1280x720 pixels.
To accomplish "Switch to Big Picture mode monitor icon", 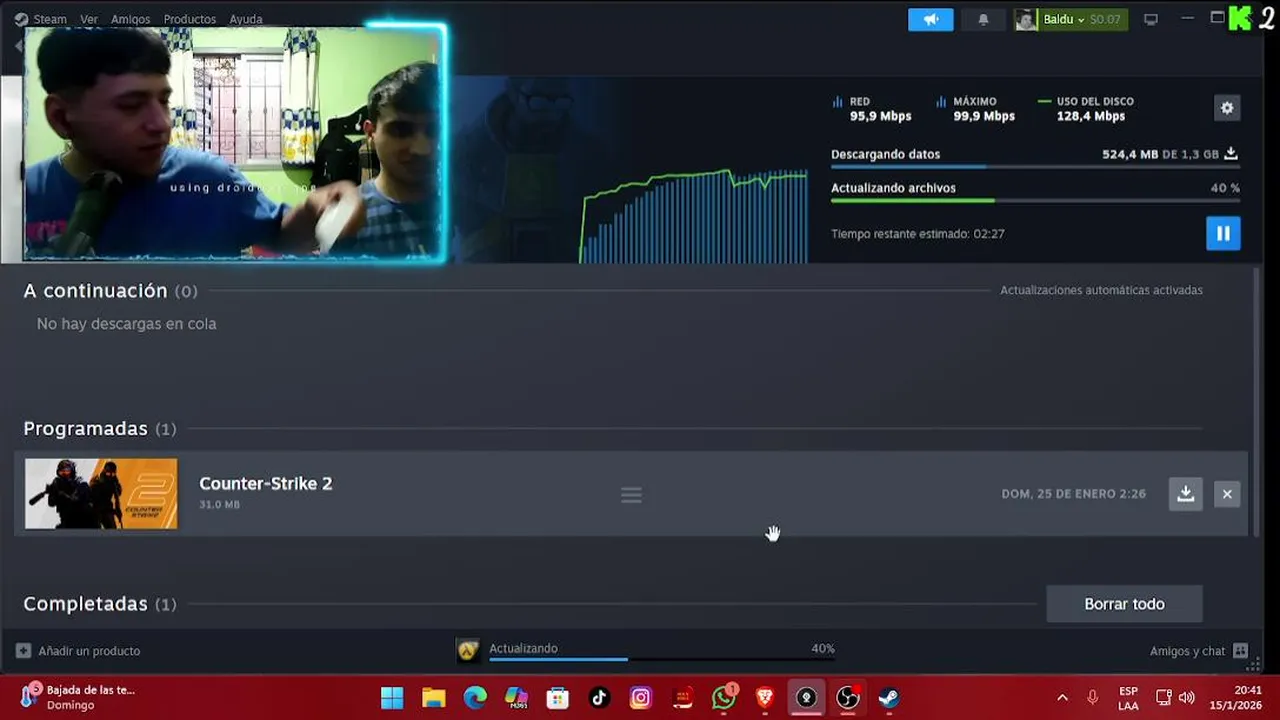I will click(1151, 19).
